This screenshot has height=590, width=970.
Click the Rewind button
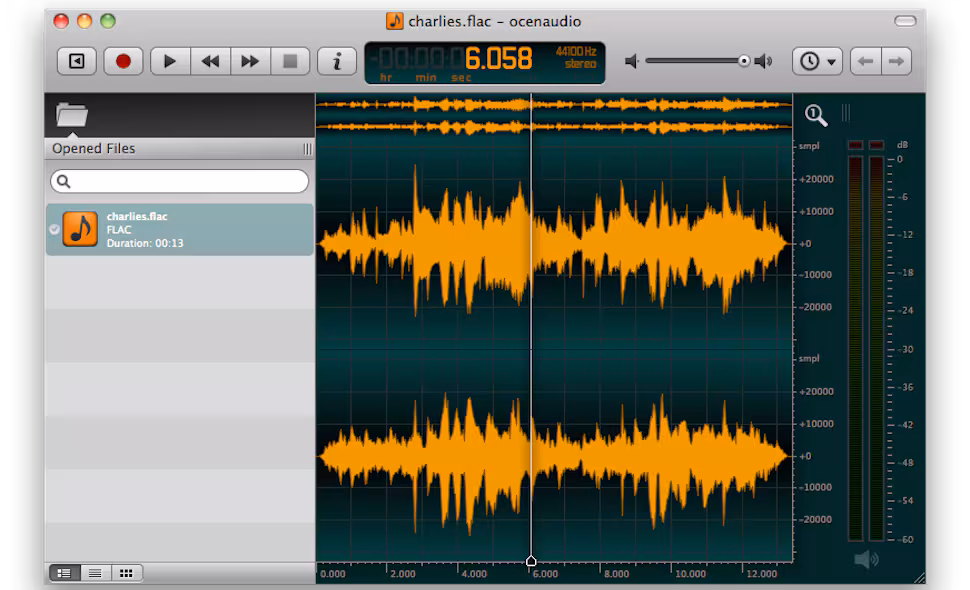coord(210,61)
